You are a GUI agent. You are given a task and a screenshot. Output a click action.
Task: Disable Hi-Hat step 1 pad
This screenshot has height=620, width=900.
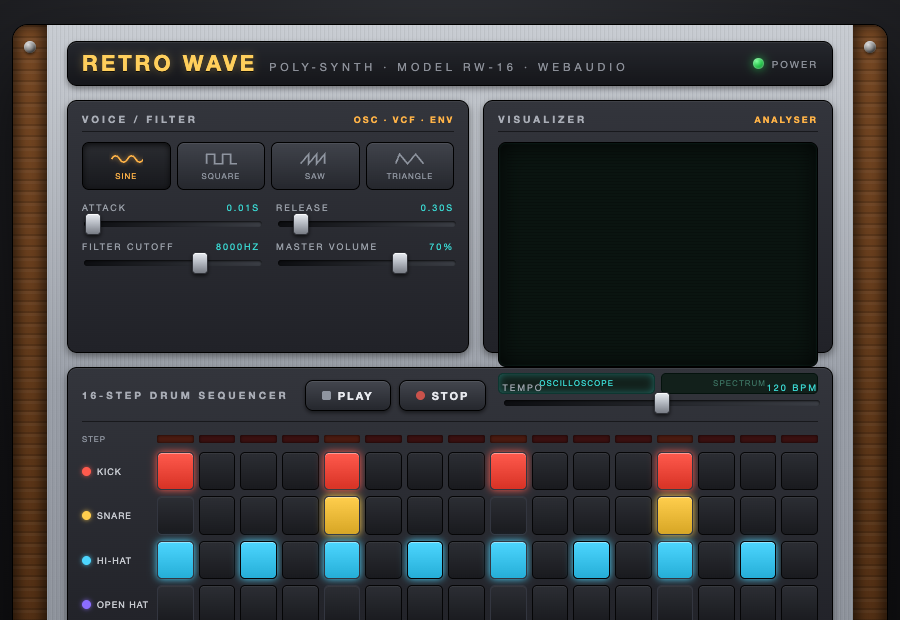[176, 560]
